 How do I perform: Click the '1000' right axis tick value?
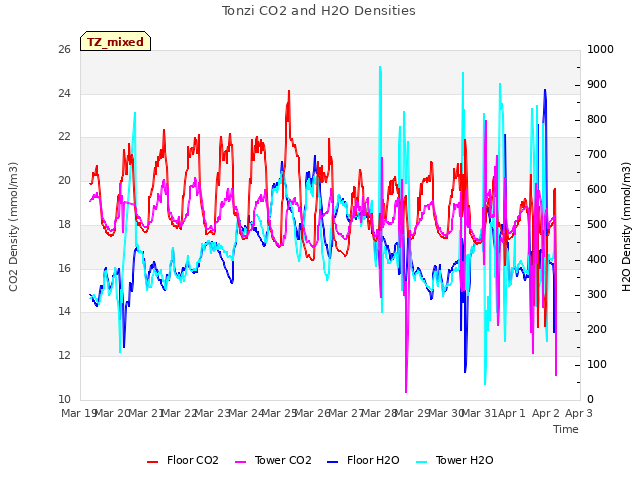pos(600,49)
